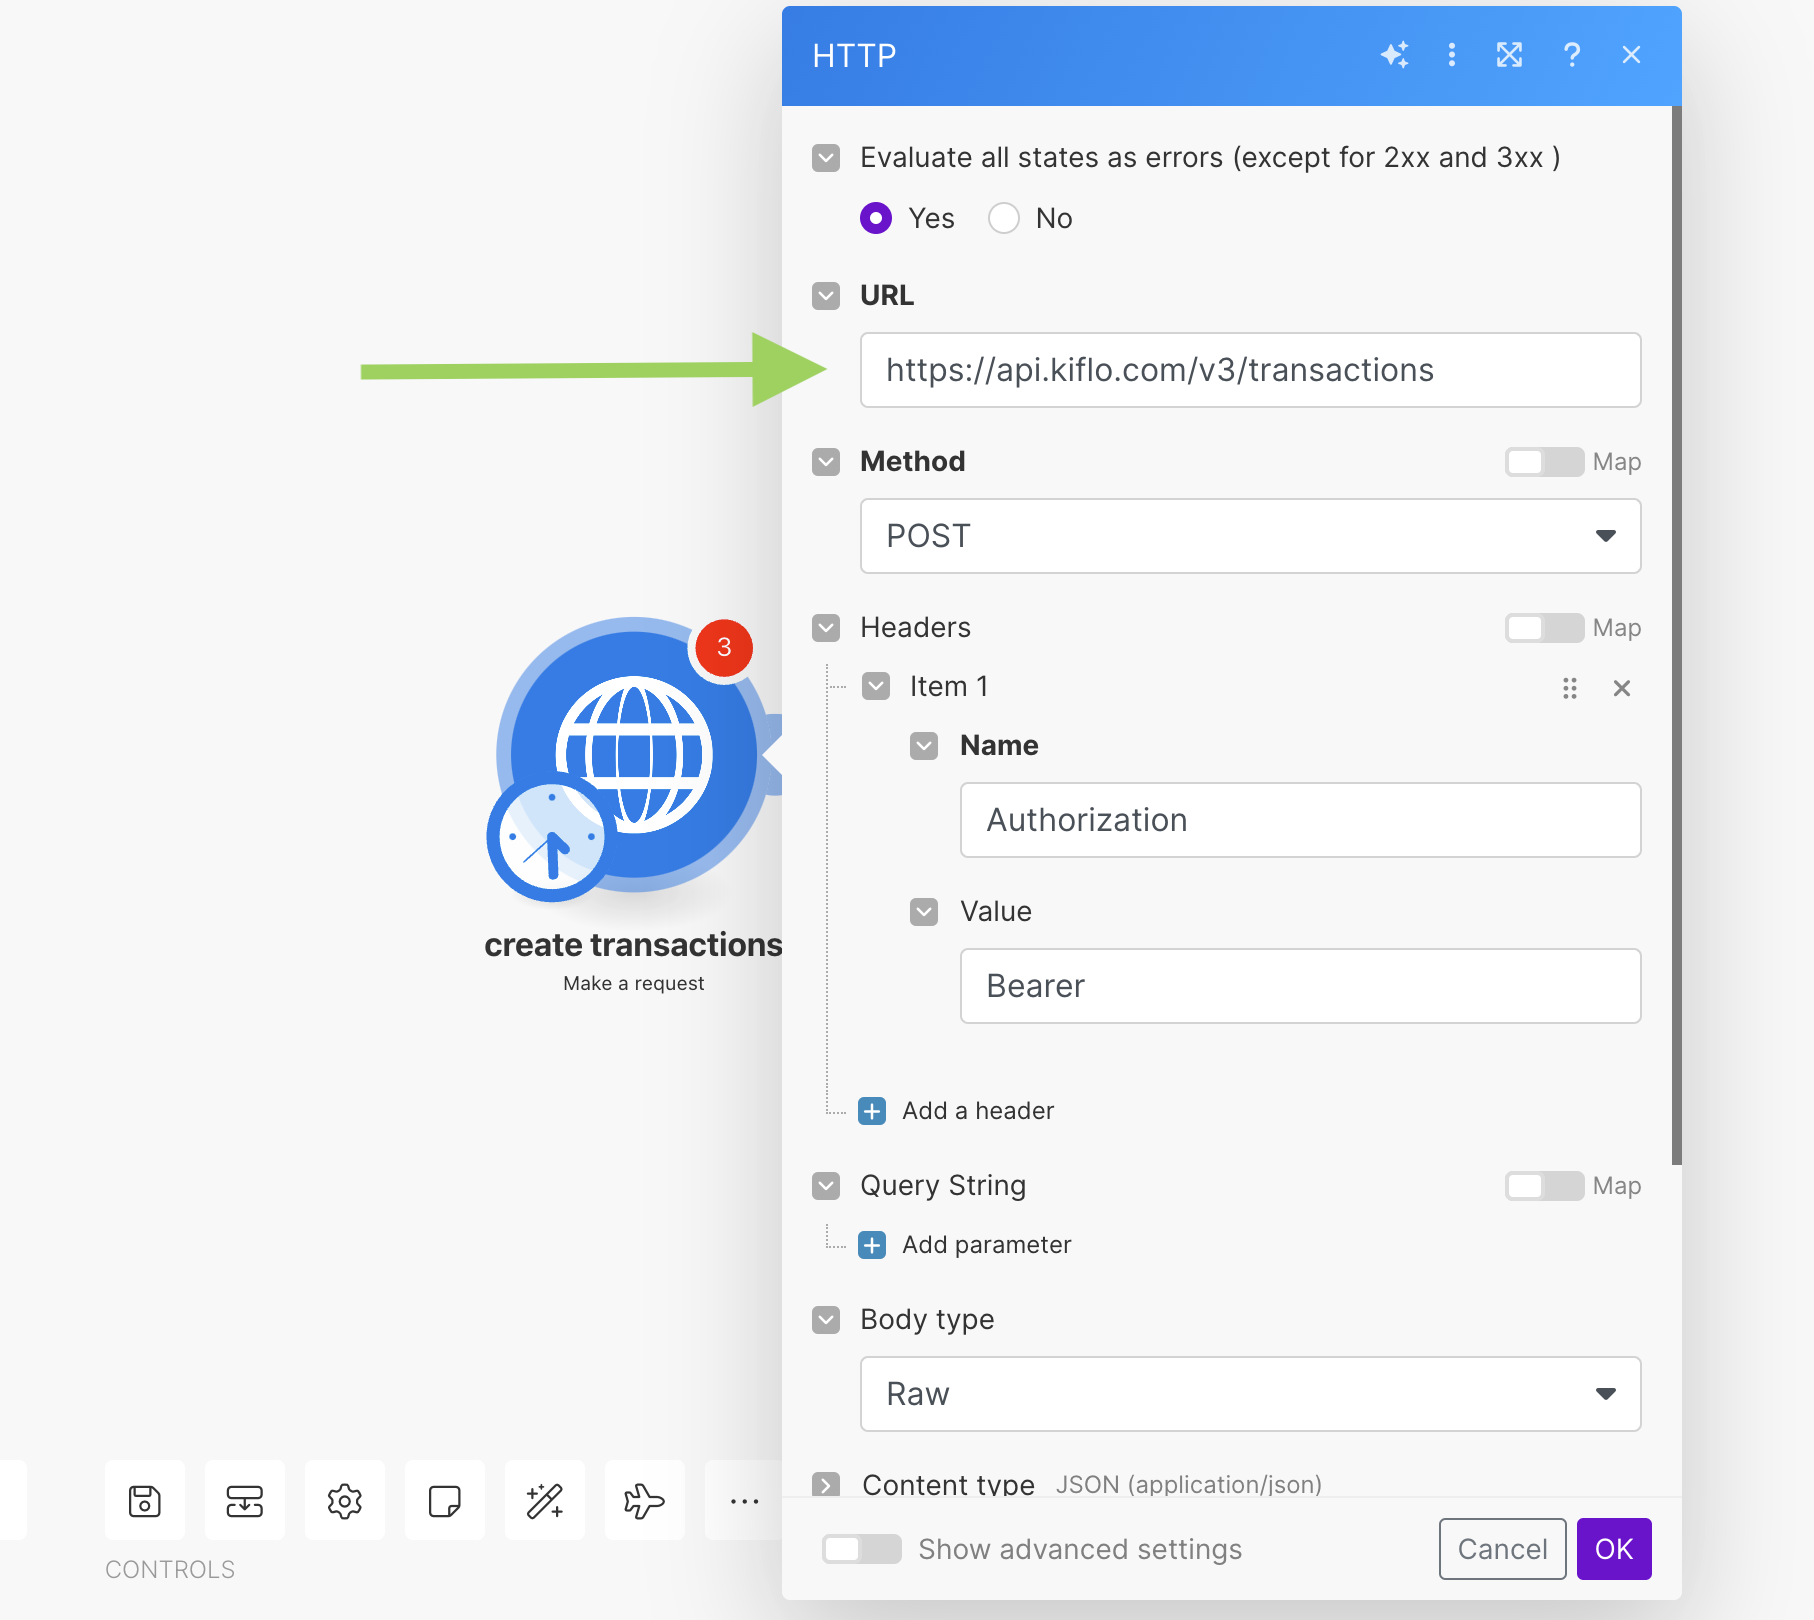
Task: Remove header Item 1 with X icon
Action: coord(1622,688)
